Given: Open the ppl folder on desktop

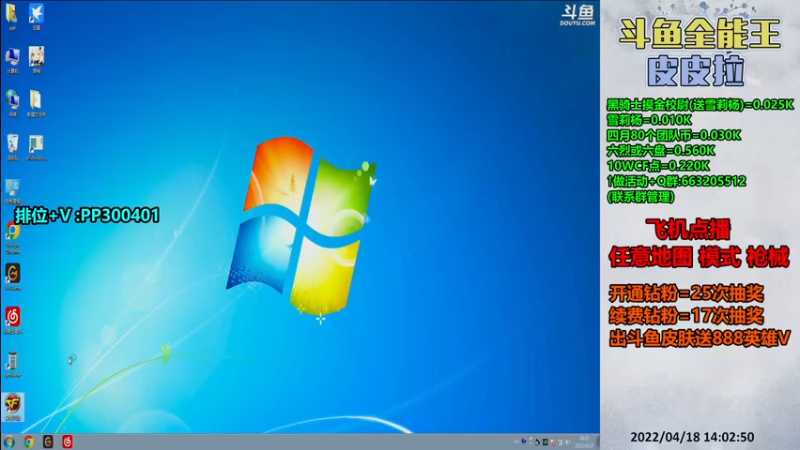Looking at the screenshot, I should click(12, 16).
